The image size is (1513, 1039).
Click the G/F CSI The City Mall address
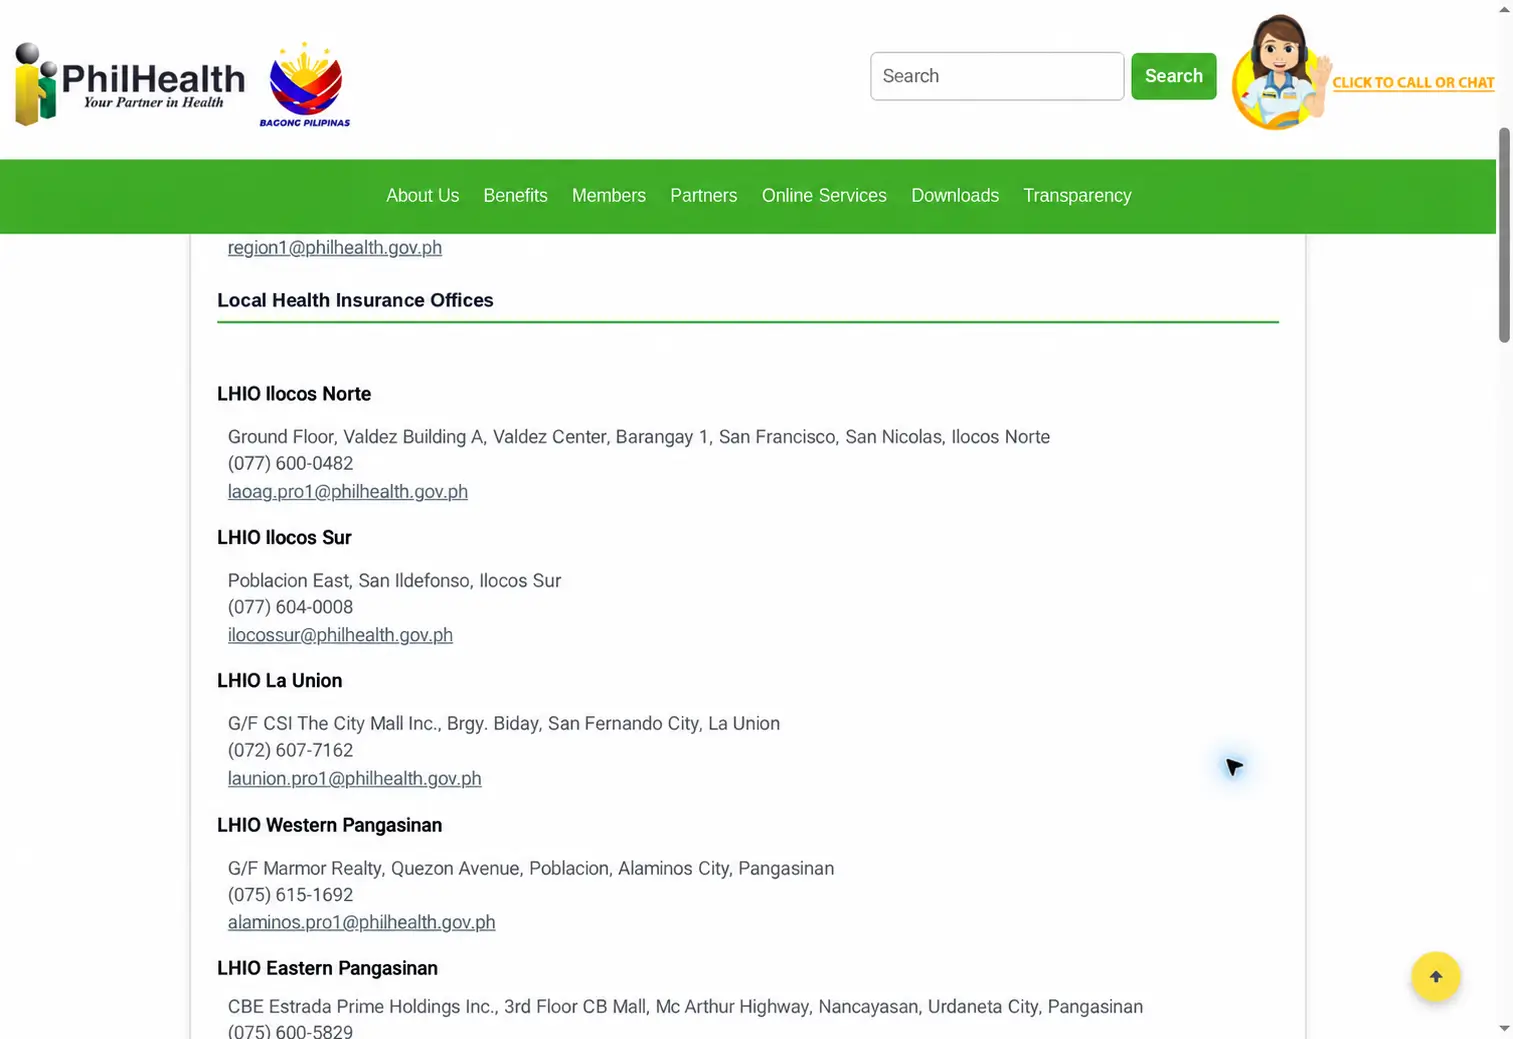click(x=504, y=724)
